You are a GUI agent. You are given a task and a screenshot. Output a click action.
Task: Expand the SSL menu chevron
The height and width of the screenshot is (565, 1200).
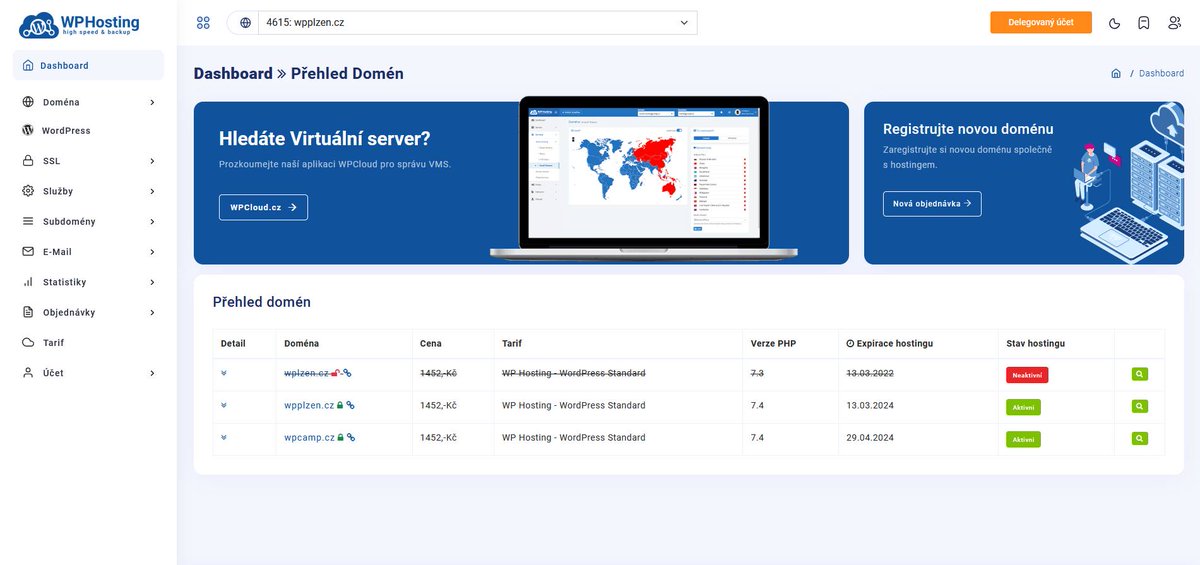click(152, 161)
